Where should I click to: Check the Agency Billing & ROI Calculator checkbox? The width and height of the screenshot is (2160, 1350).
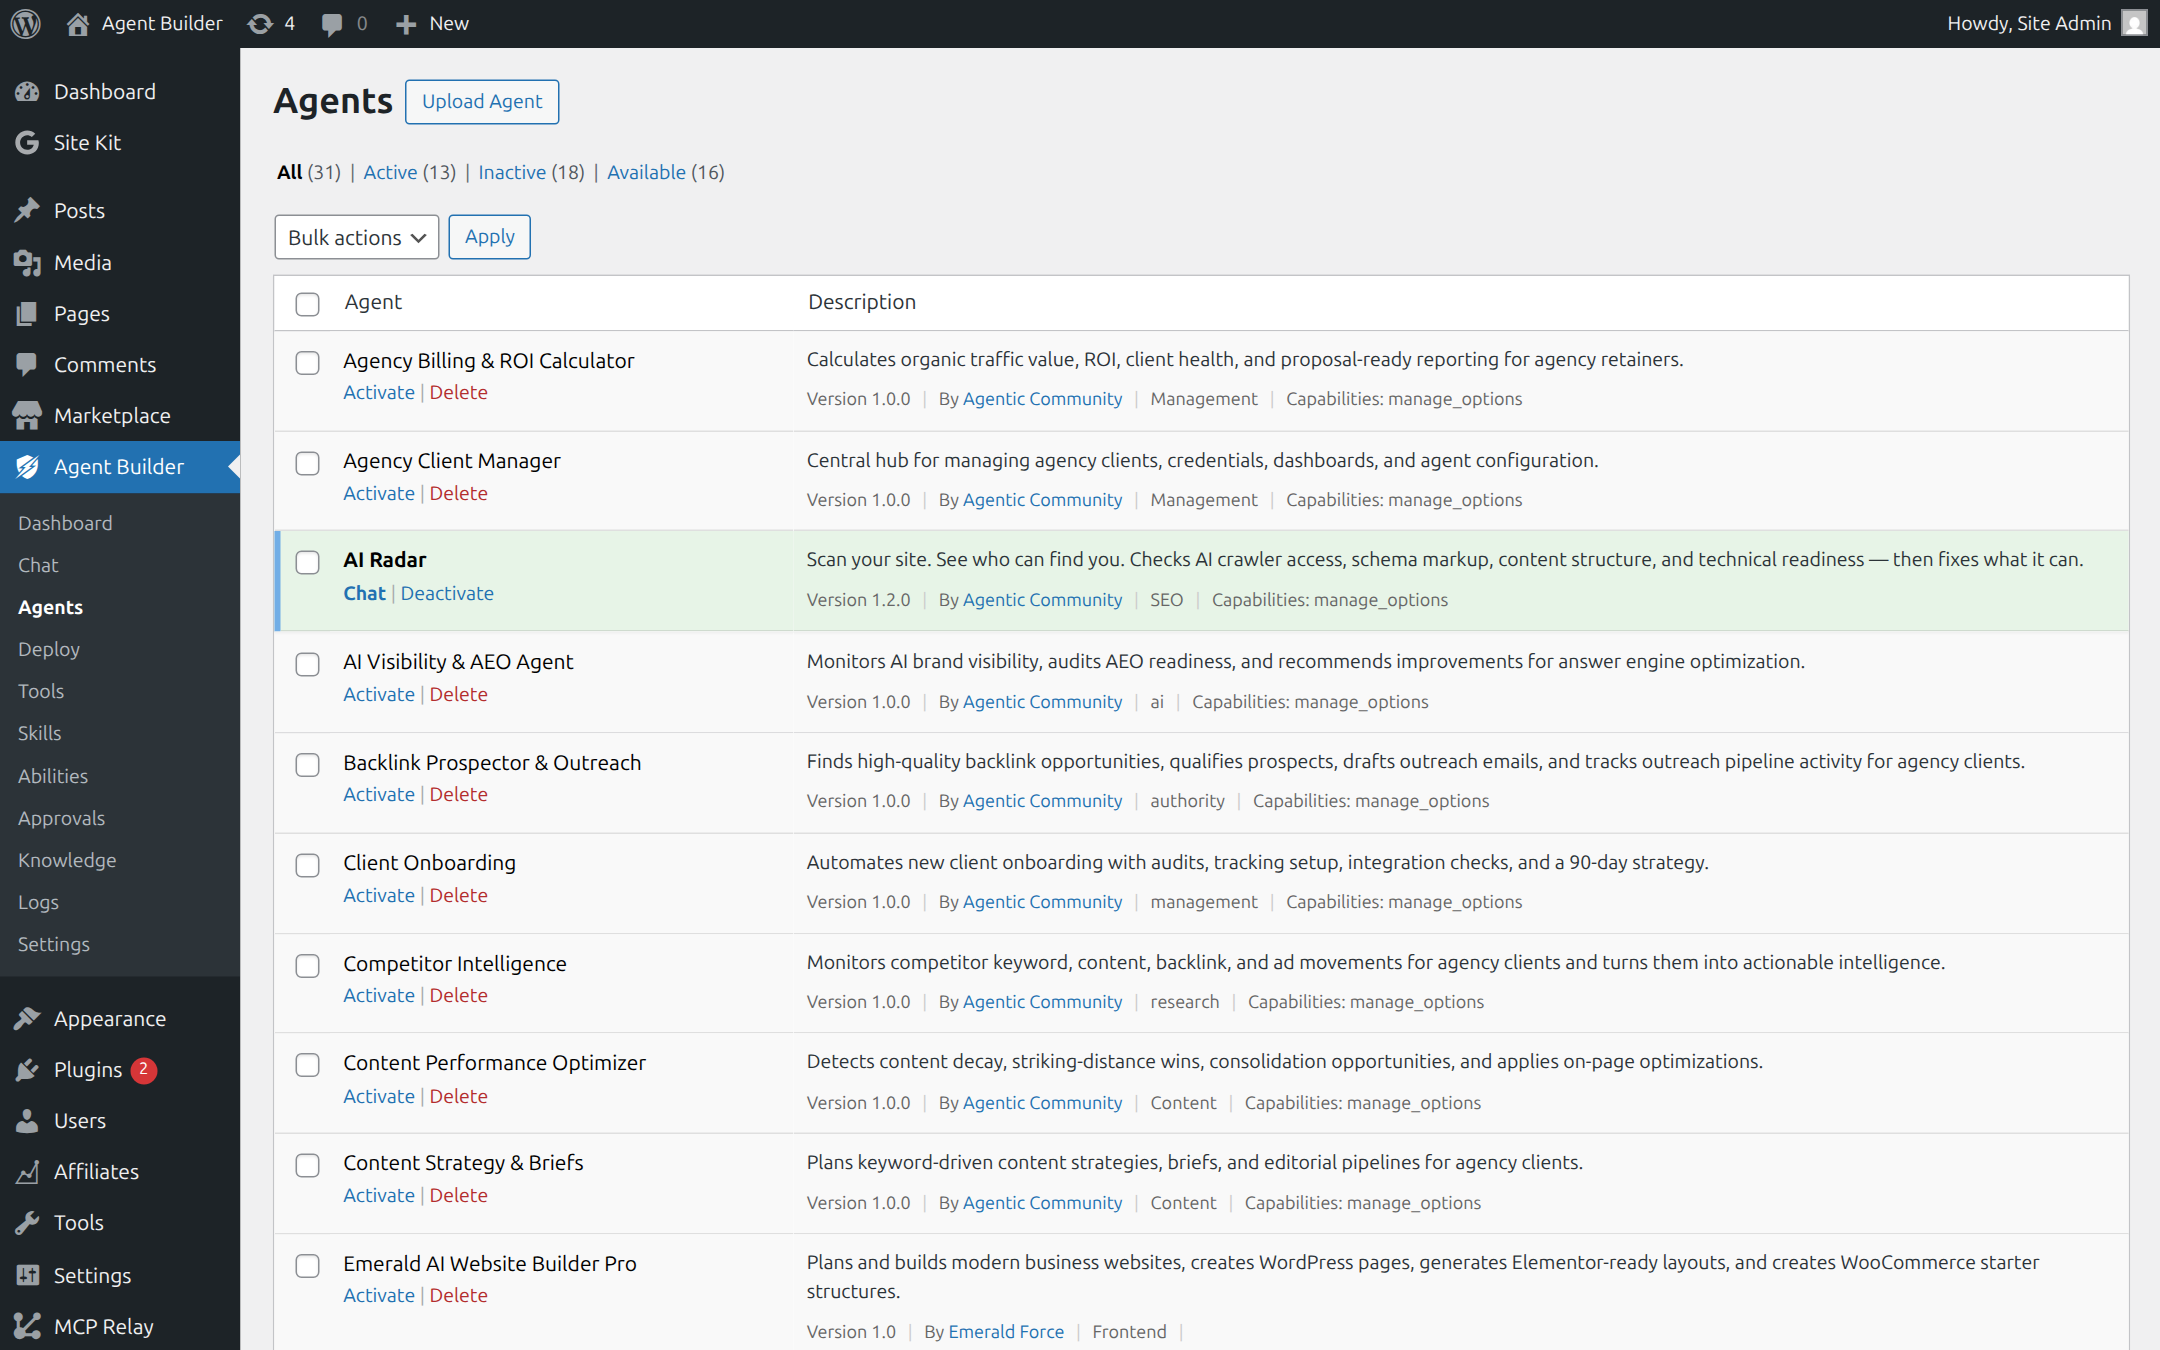[x=308, y=363]
